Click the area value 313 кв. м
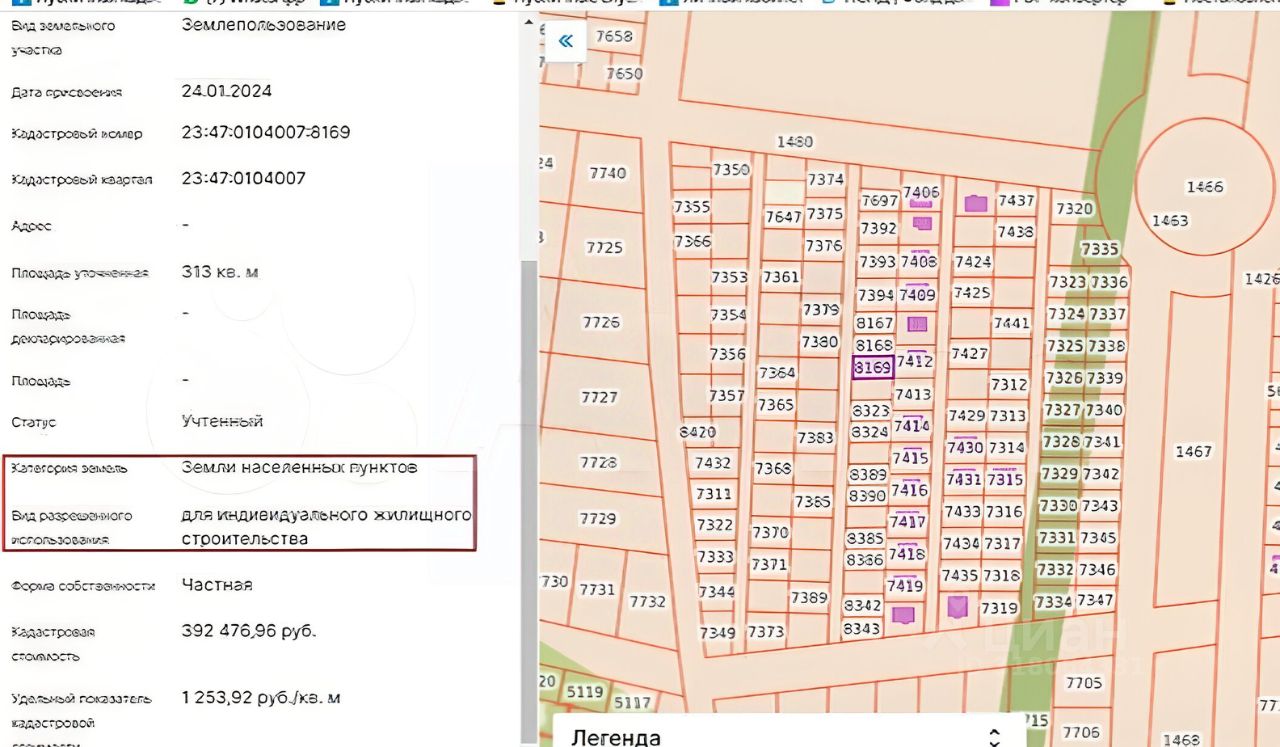Viewport: 1280px width, 747px height. click(x=220, y=271)
